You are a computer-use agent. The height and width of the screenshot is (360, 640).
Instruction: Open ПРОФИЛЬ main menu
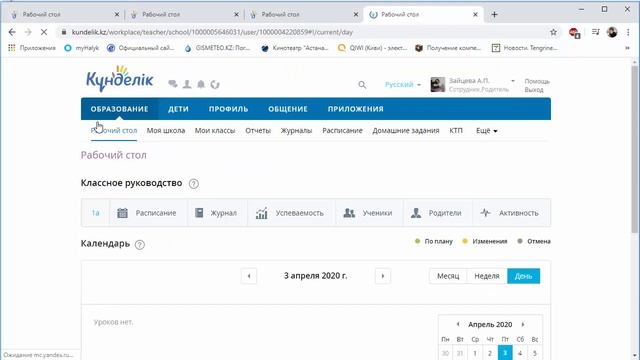tap(229, 109)
